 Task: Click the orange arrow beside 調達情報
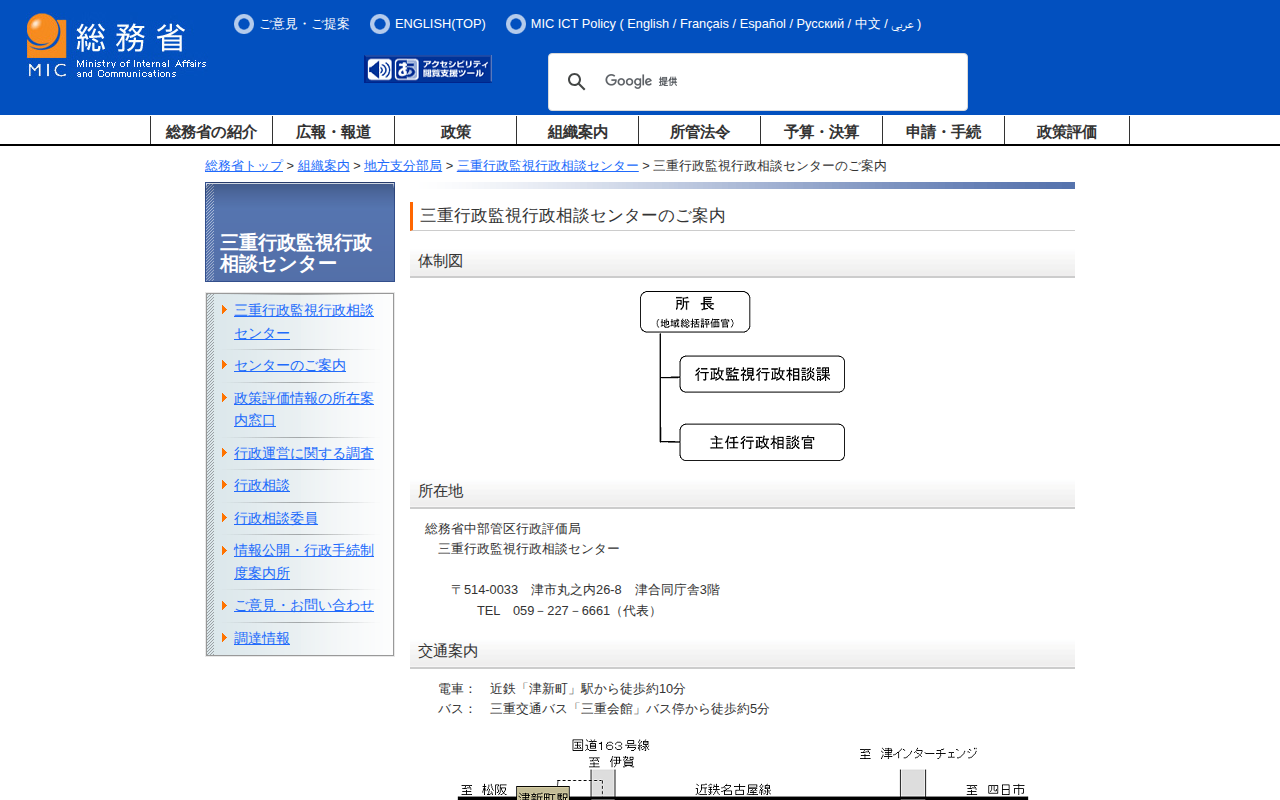[225, 638]
